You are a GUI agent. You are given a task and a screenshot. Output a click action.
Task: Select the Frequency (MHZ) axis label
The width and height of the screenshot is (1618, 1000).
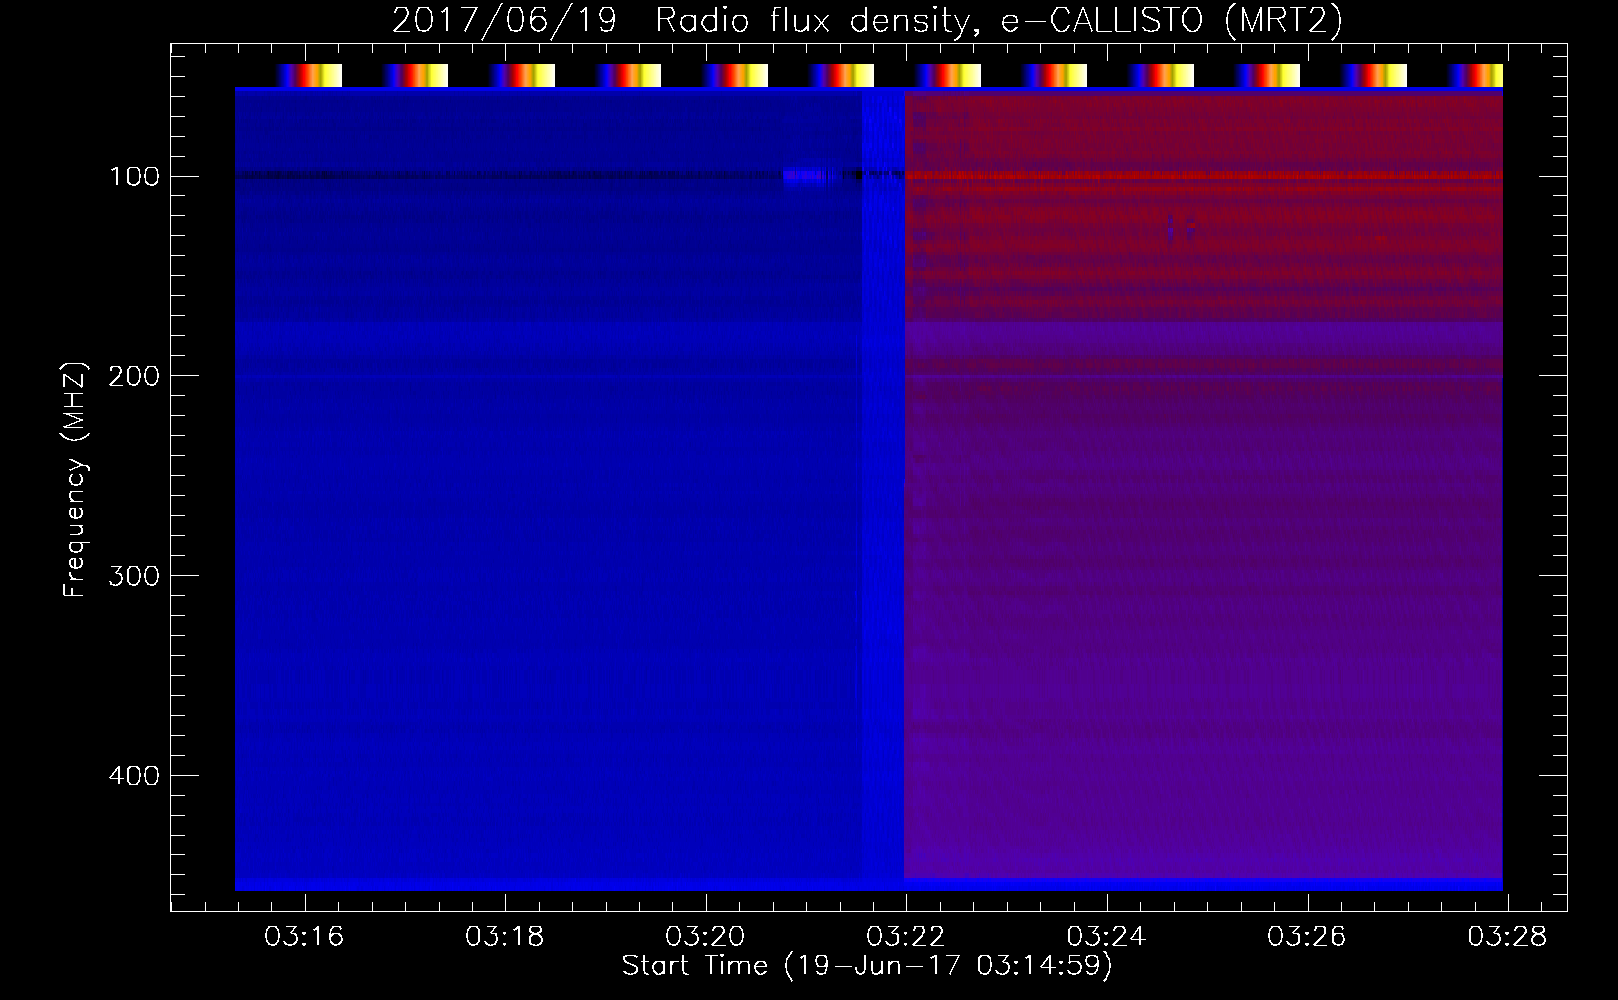click(75, 479)
